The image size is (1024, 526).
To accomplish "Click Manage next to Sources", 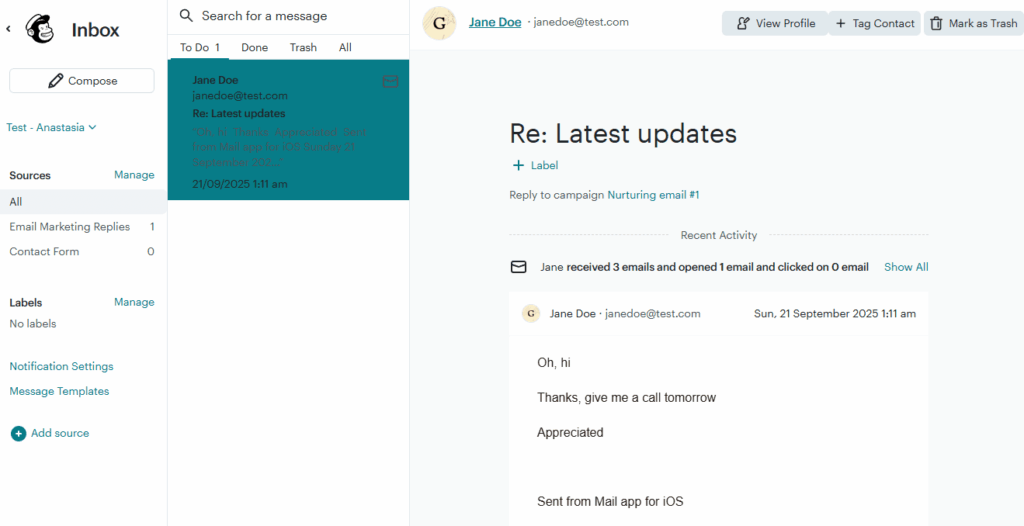I will (134, 174).
